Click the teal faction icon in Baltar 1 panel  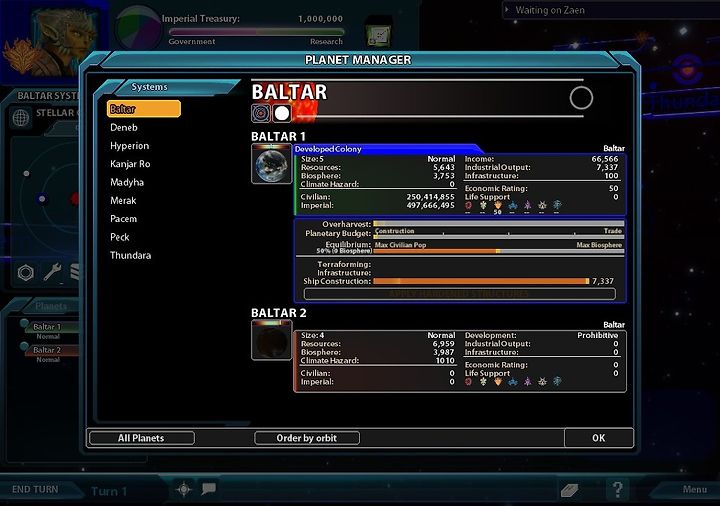point(557,205)
